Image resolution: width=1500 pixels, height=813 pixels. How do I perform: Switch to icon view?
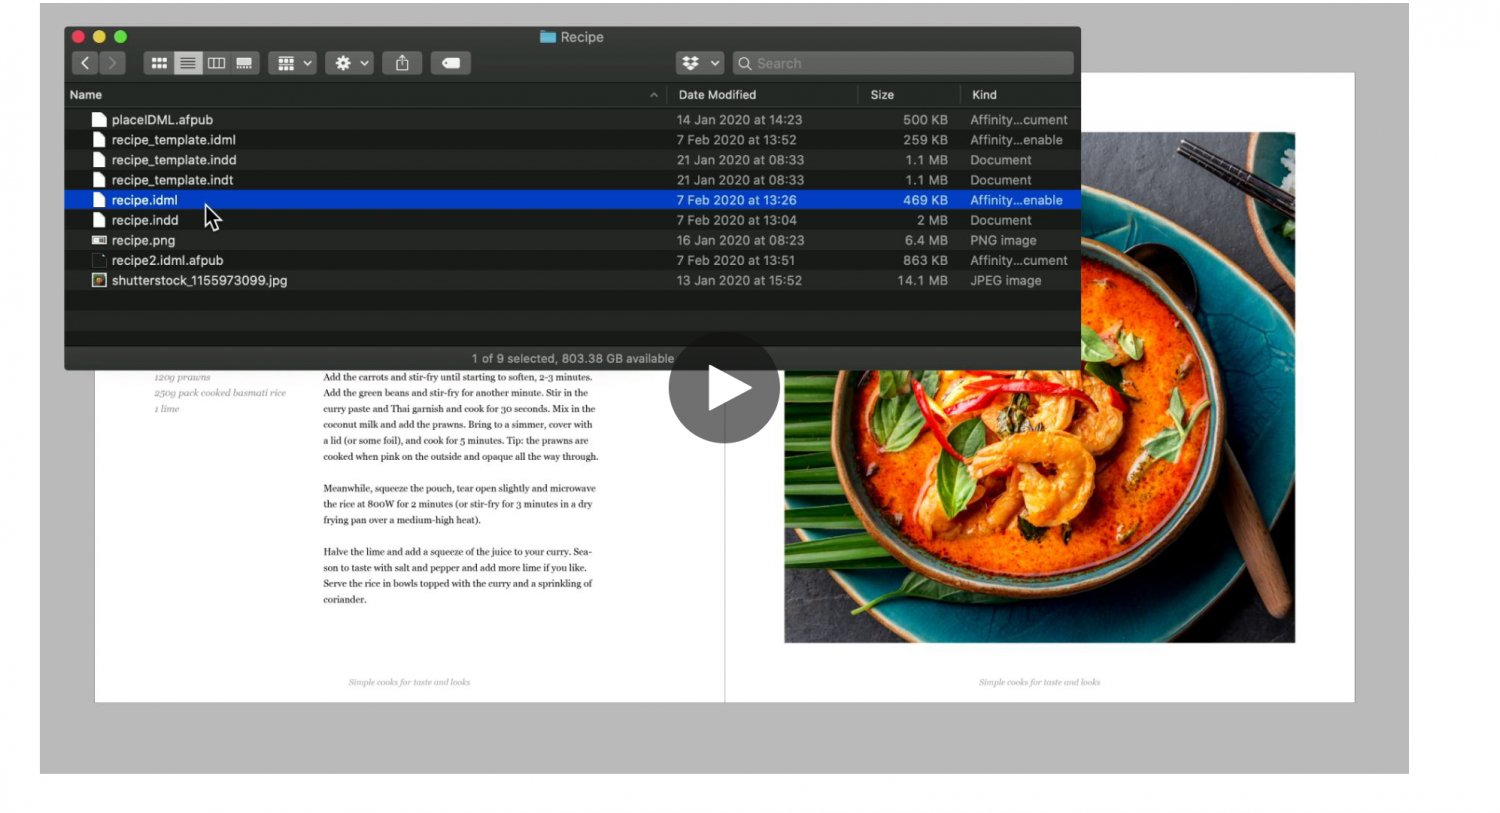click(159, 63)
